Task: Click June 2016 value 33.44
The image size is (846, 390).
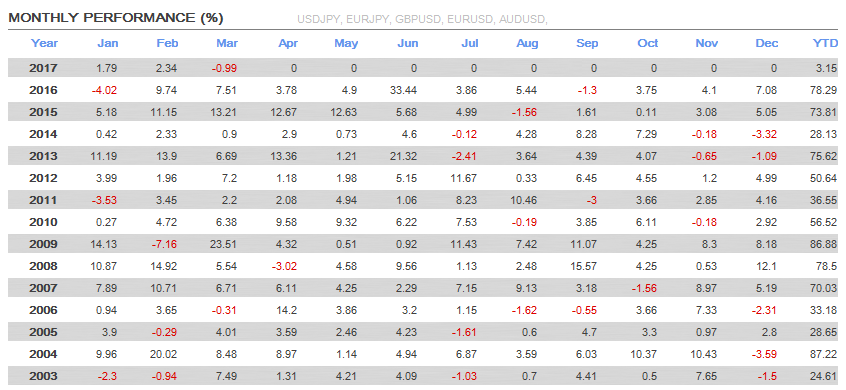Action: coord(404,91)
